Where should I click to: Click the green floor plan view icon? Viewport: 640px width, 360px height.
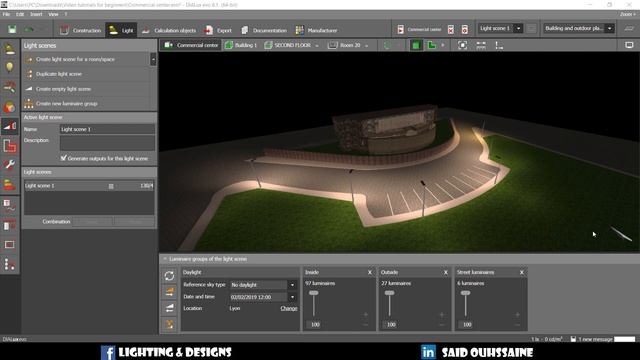[x=432, y=45]
